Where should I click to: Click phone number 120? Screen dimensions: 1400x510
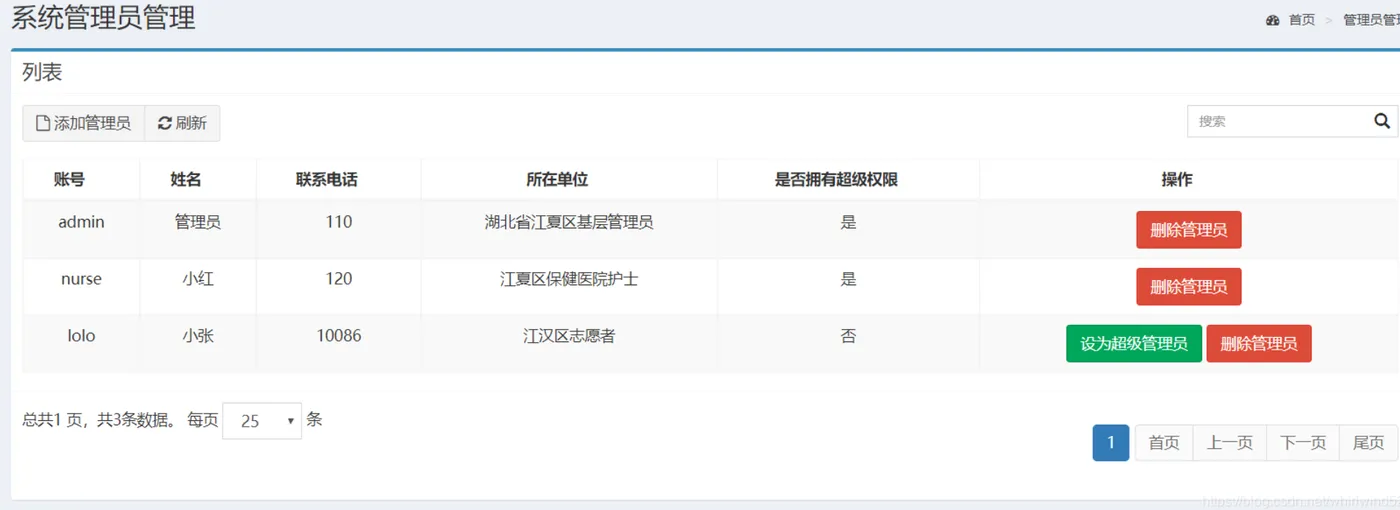(x=339, y=279)
